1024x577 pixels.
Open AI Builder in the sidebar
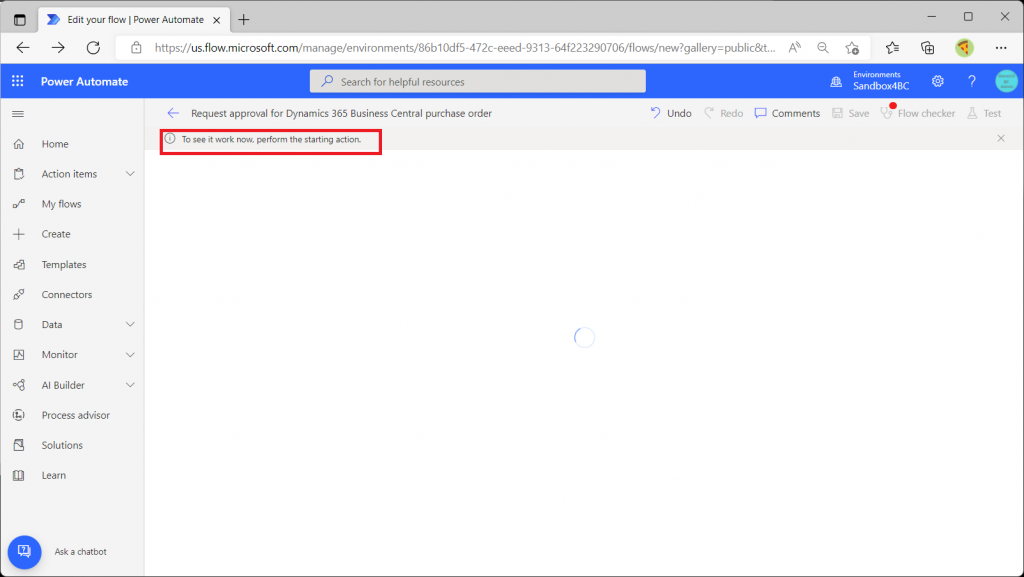tap(63, 385)
